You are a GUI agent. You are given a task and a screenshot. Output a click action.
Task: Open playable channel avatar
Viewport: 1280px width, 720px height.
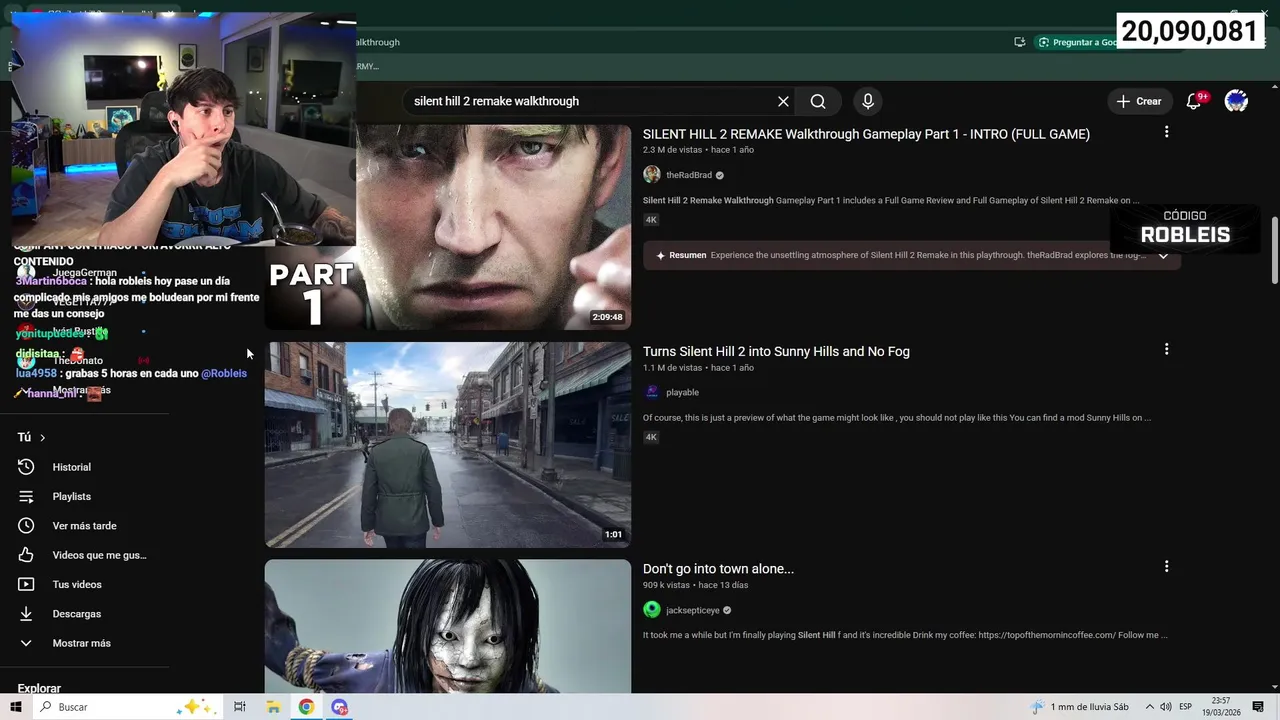652,392
